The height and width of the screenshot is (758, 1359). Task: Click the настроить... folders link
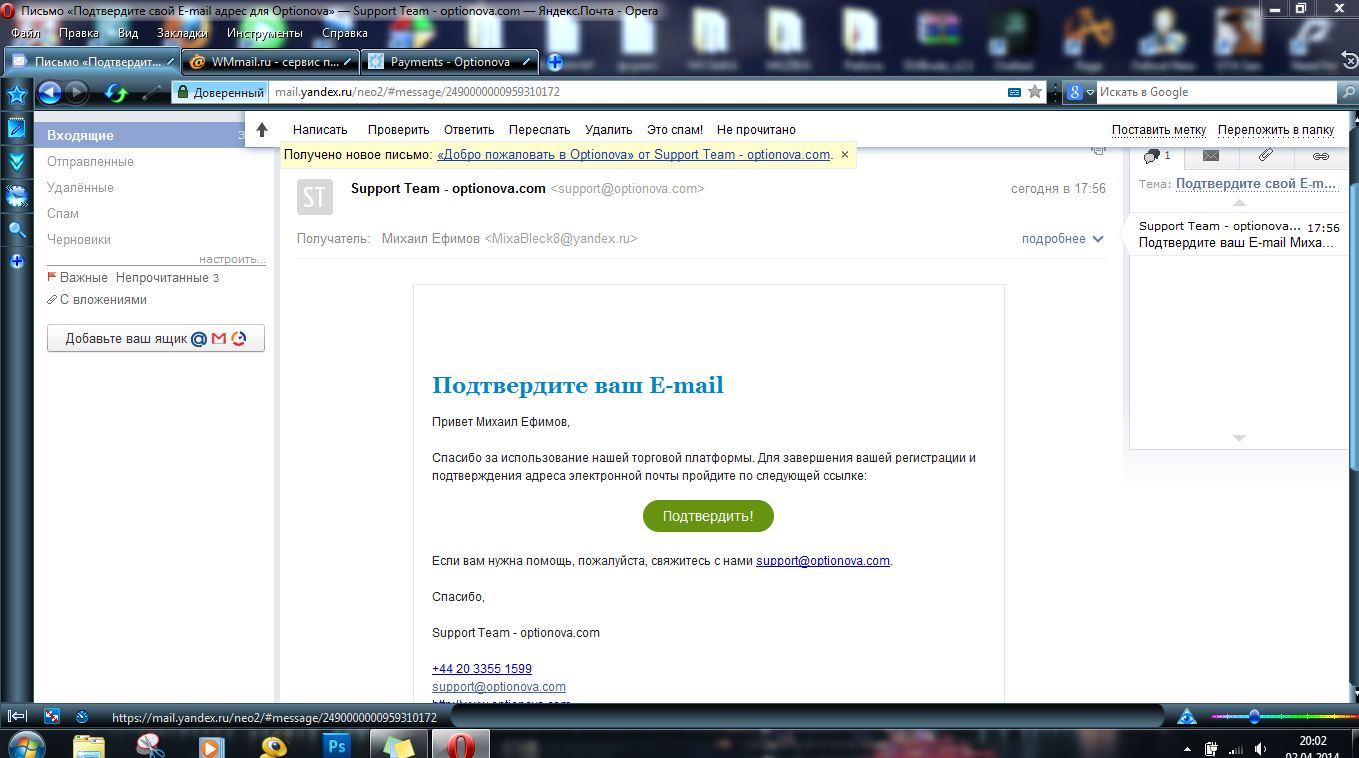click(x=232, y=259)
